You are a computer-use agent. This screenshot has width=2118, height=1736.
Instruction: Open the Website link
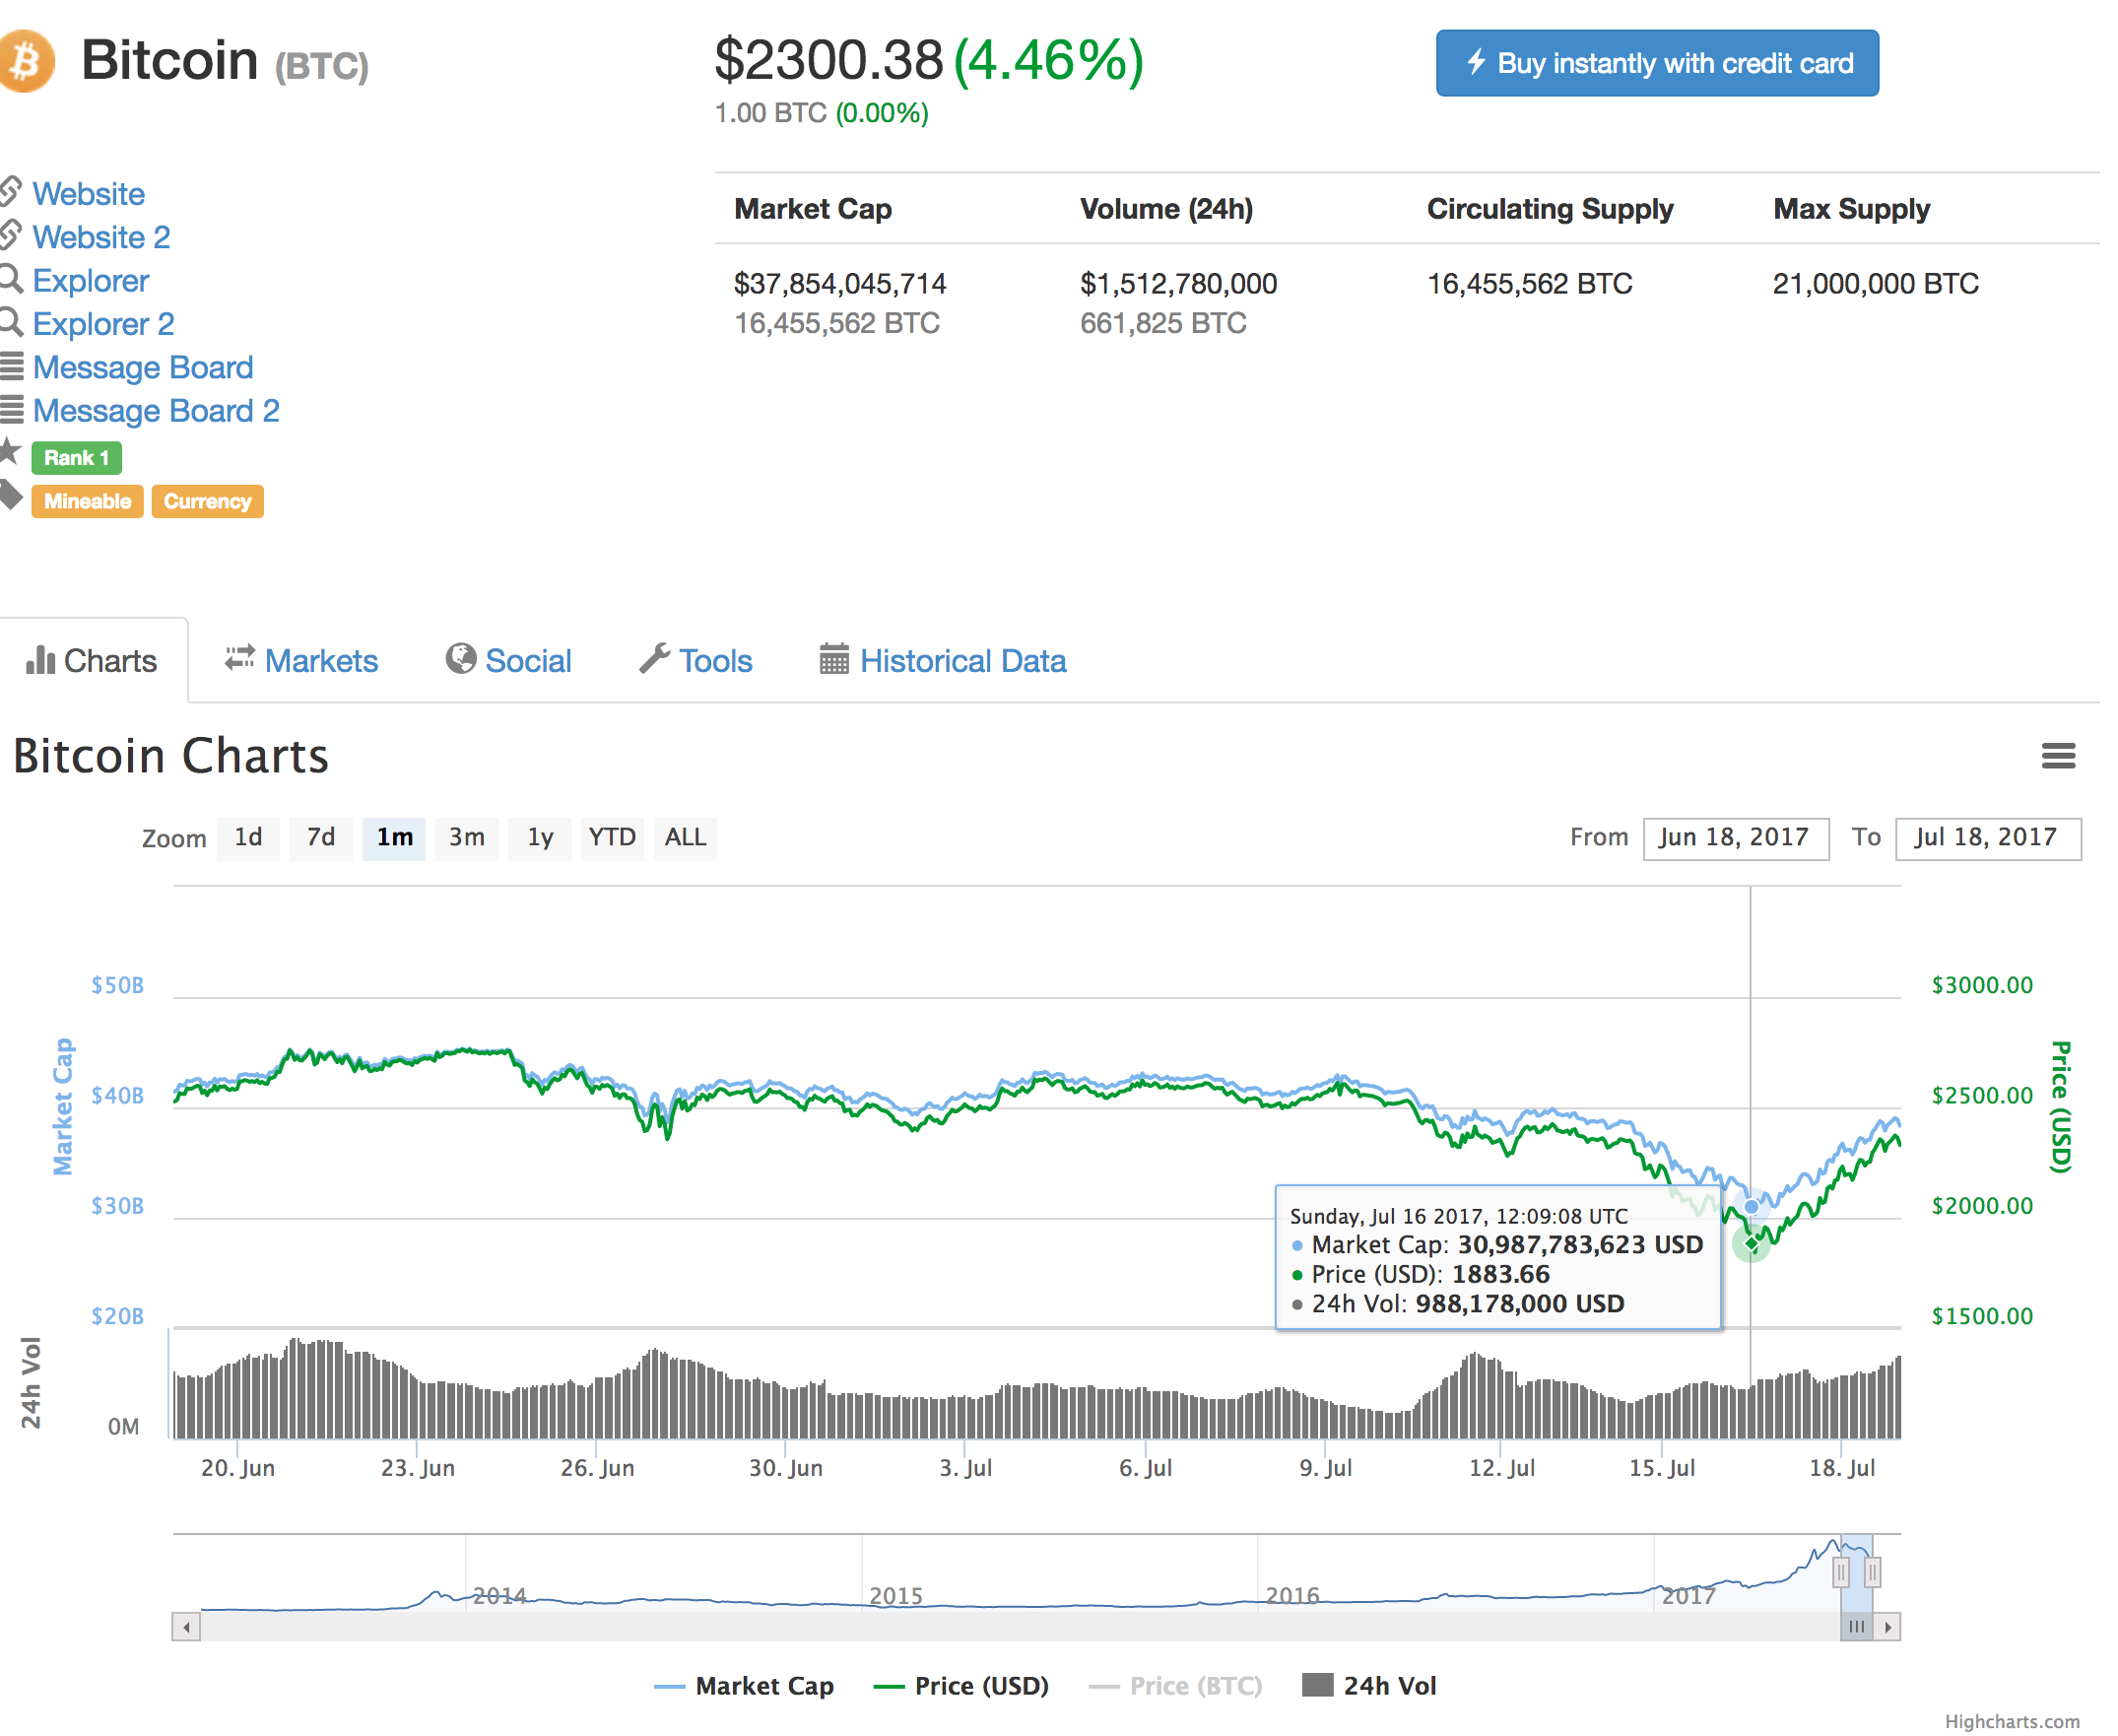(x=89, y=194)
